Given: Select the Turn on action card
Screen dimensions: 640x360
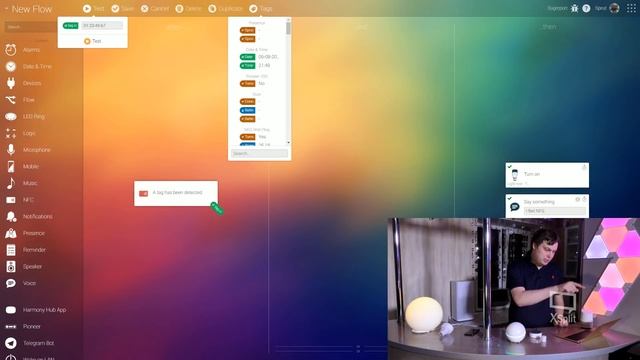Looking at the screenshot, I should point(547,175).
